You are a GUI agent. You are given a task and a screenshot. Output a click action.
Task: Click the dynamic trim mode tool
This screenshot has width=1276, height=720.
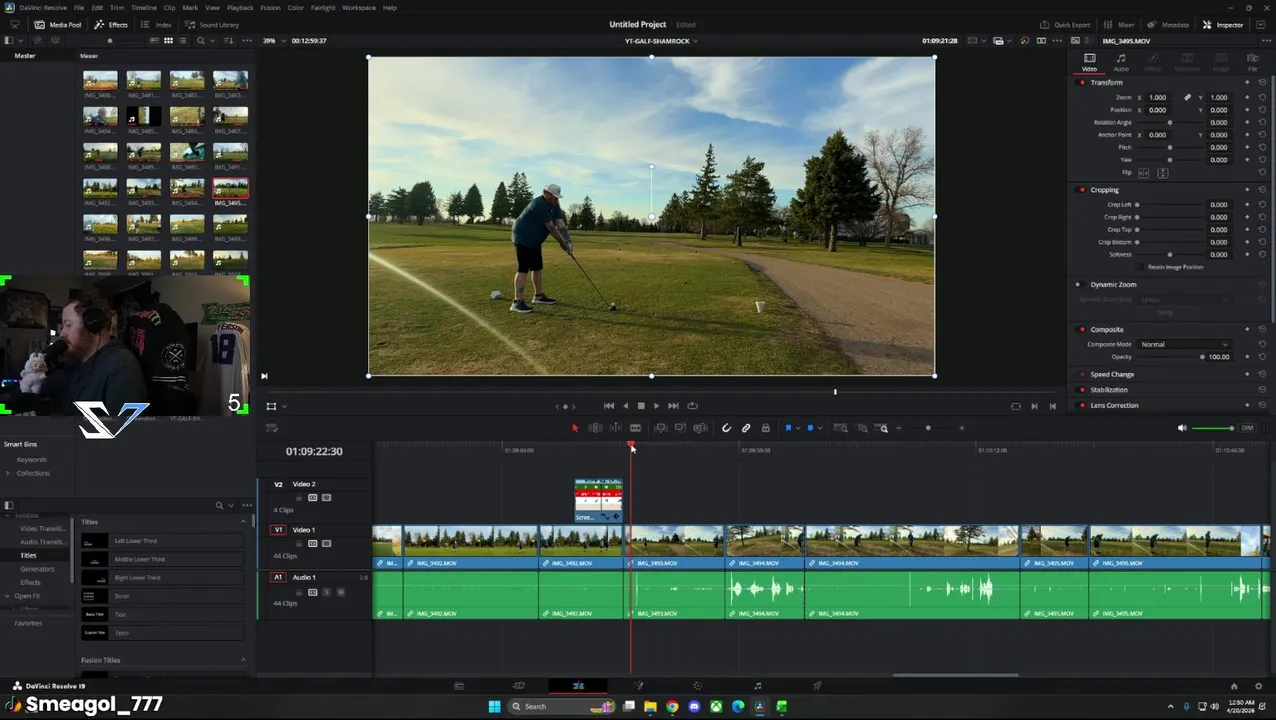coord(616,428)
